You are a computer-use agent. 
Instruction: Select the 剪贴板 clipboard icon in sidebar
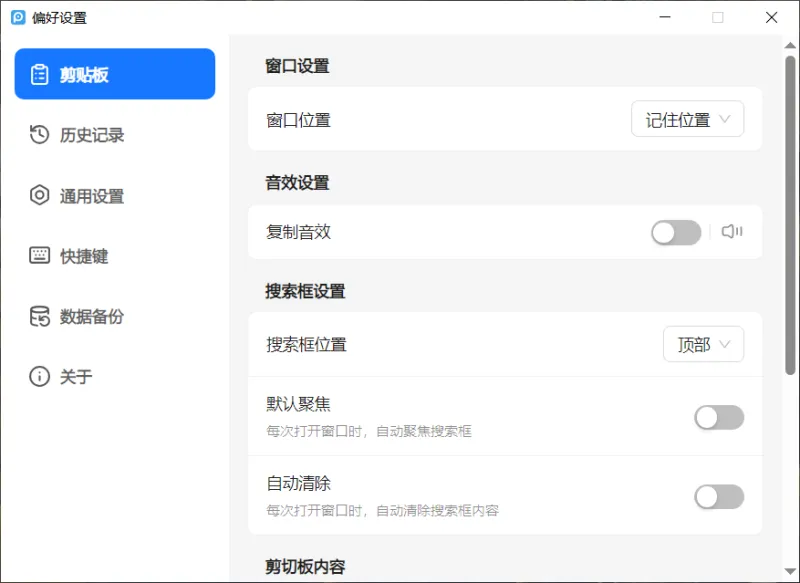pyautogui.click(x=40, y=73)
